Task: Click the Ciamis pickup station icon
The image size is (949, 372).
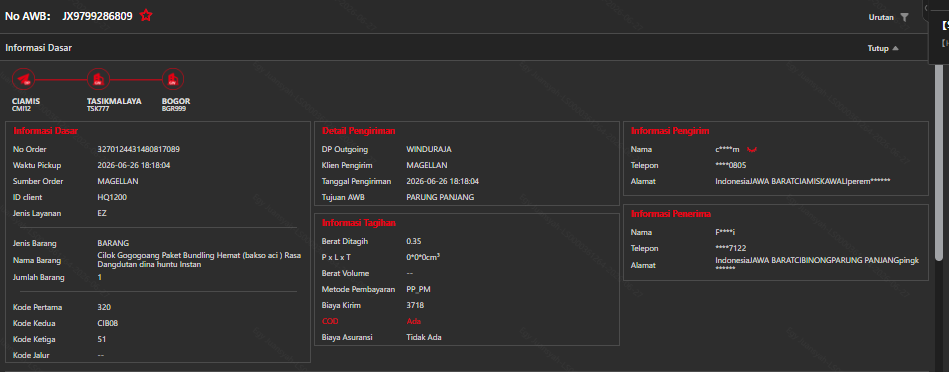Action: tap(24, 79)
